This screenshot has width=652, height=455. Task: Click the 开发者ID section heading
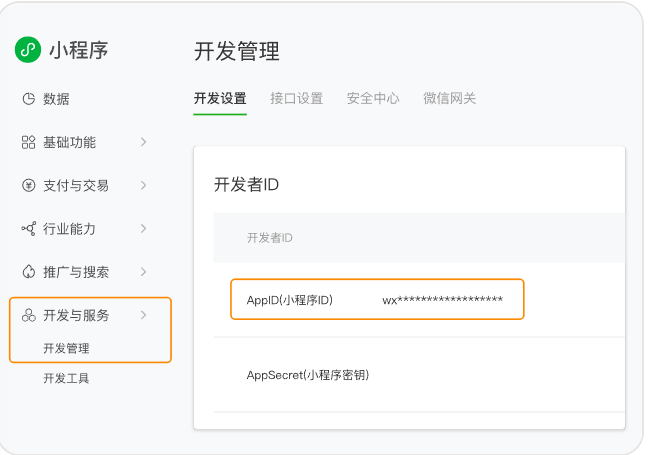(x=246, y=185)
